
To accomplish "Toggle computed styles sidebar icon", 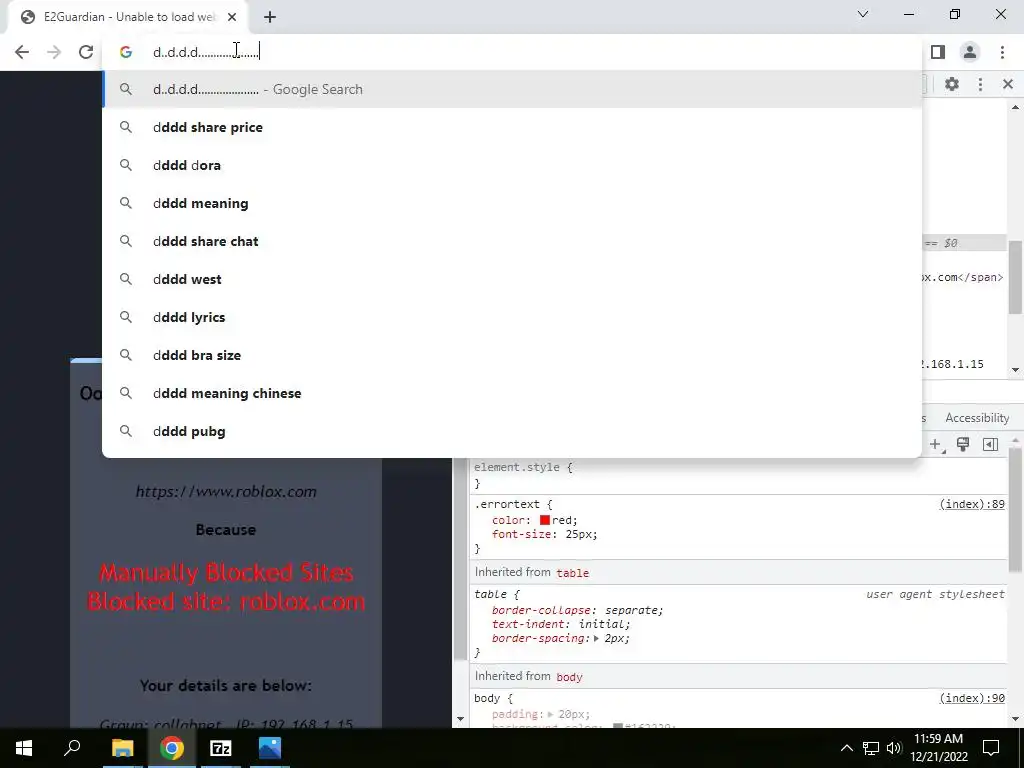I will click(x=990, y=445).
